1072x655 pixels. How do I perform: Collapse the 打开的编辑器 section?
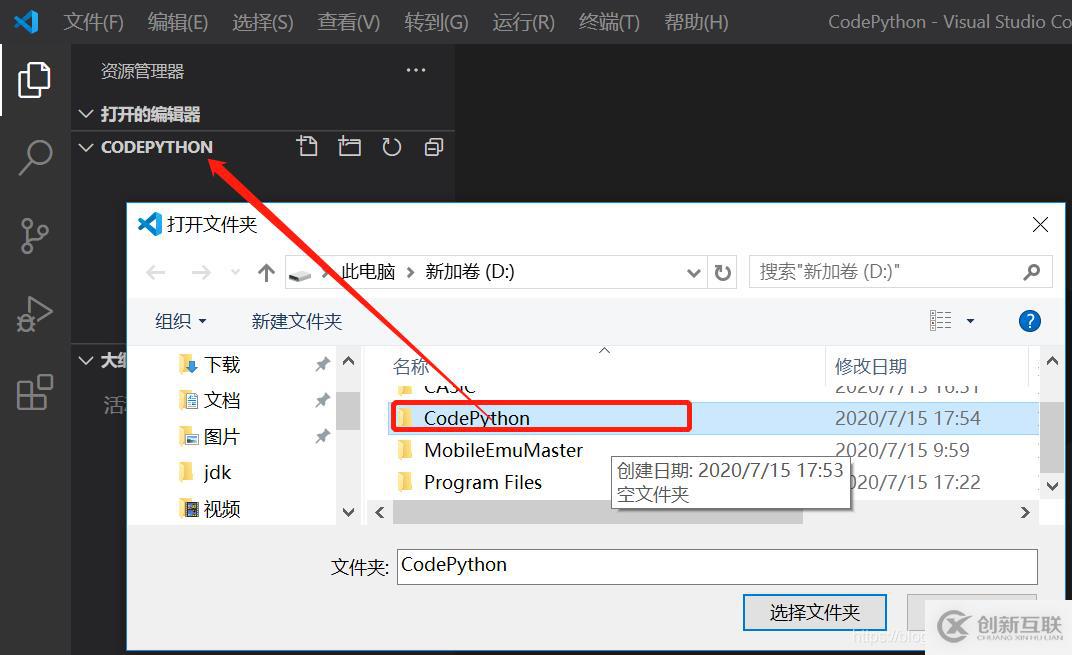tap(86, 113)
